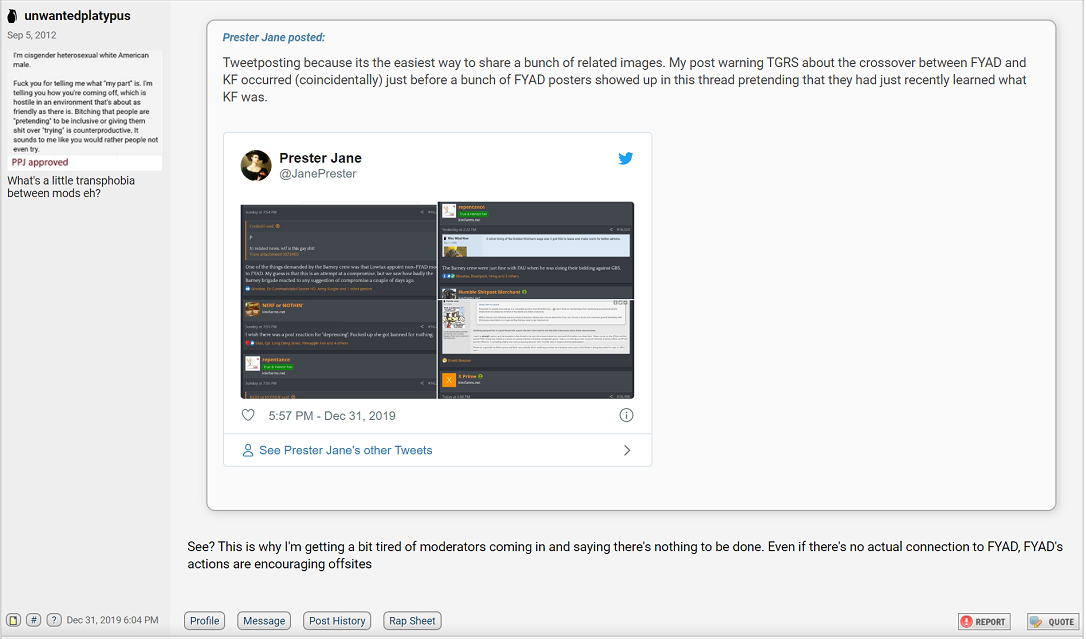Click the username unwantedplatypus
This screenshot has width=1086, height=639.
click(78, 16)
